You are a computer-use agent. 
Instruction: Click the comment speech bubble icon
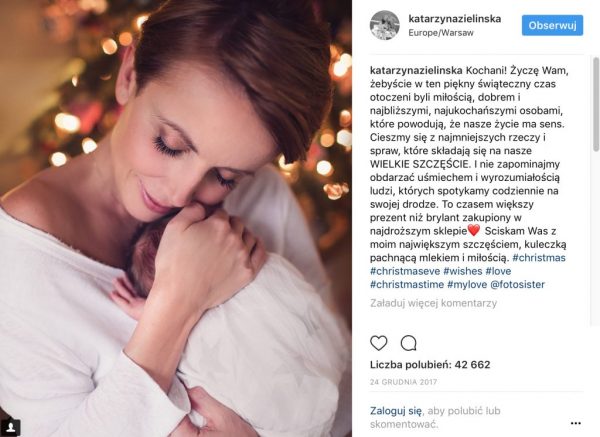(408, 343)
